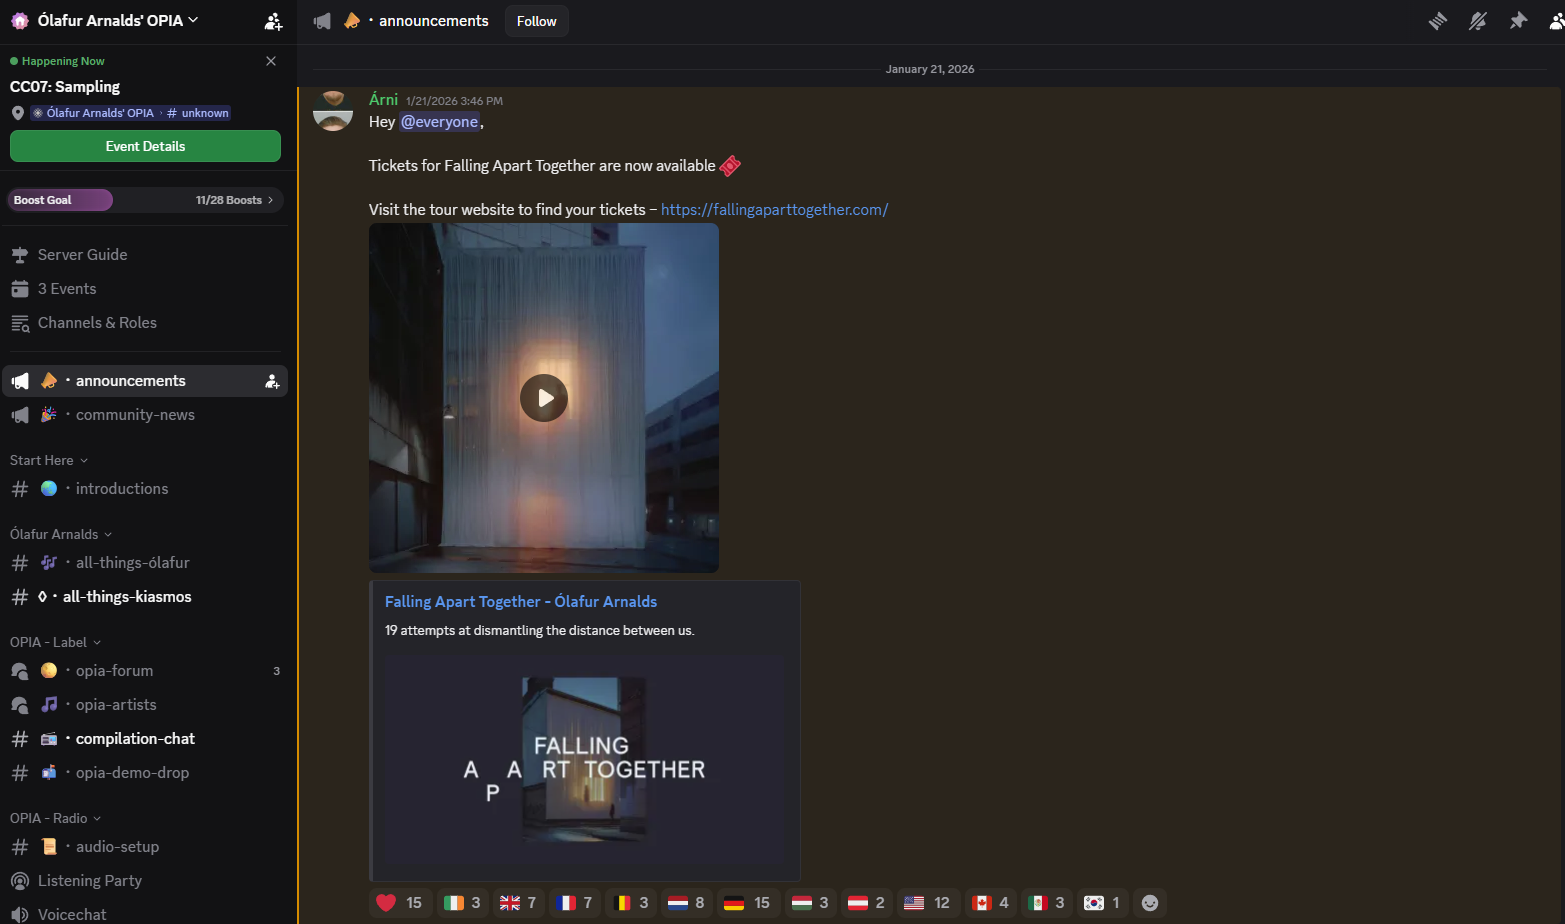Open the 3 Events calendar item
Viewport: 1565px width, 924px height.
pos(67,289)
